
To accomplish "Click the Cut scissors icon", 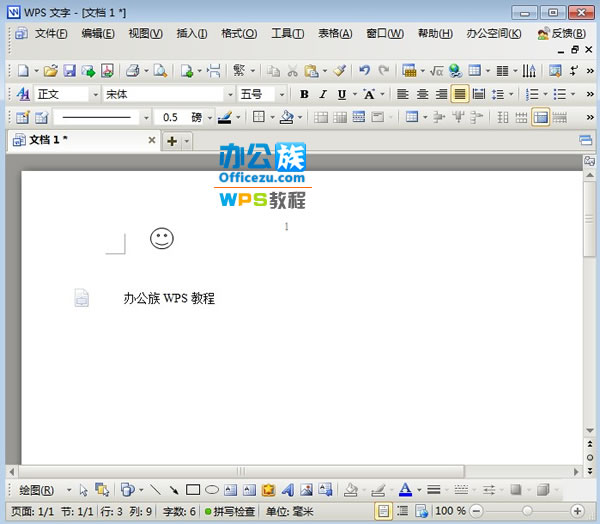I will [x=293, y=71].
